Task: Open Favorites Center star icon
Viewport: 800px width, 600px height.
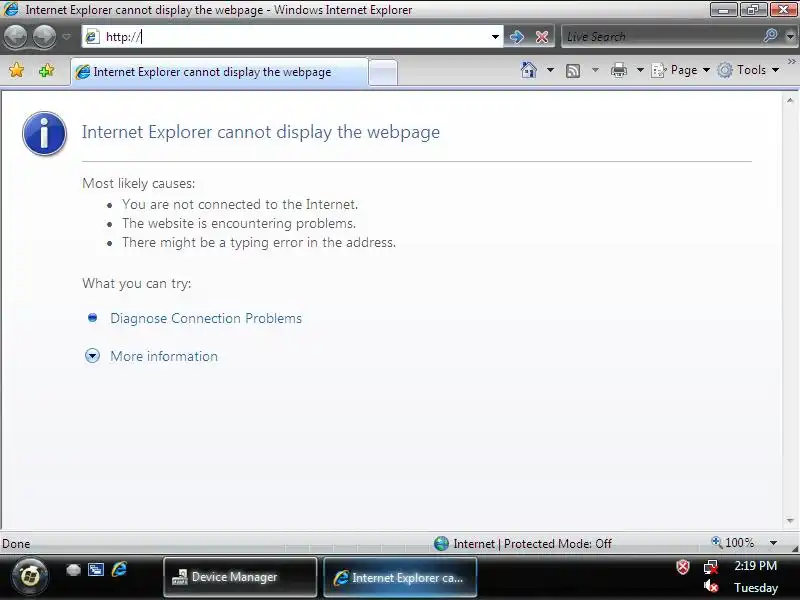Action: tap(17, 70)
